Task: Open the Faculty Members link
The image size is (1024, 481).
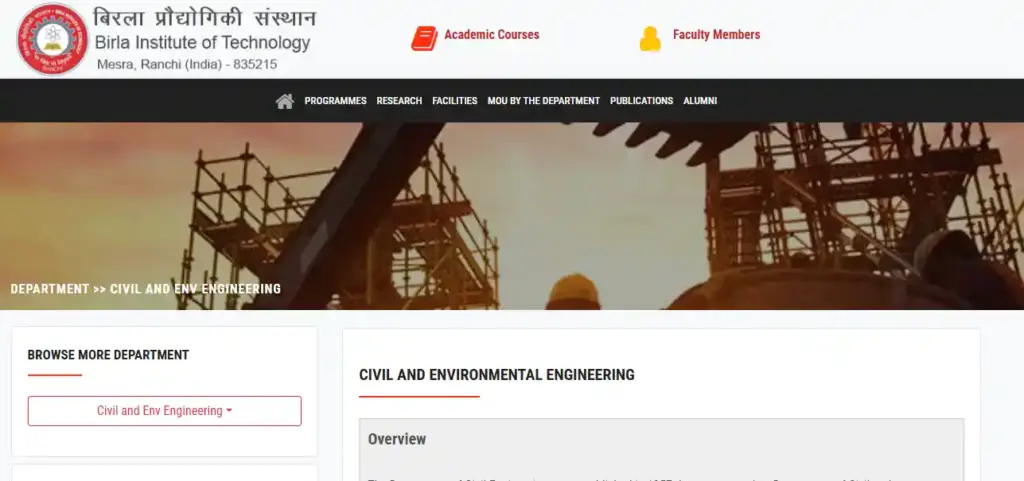Action: (716, 35)
